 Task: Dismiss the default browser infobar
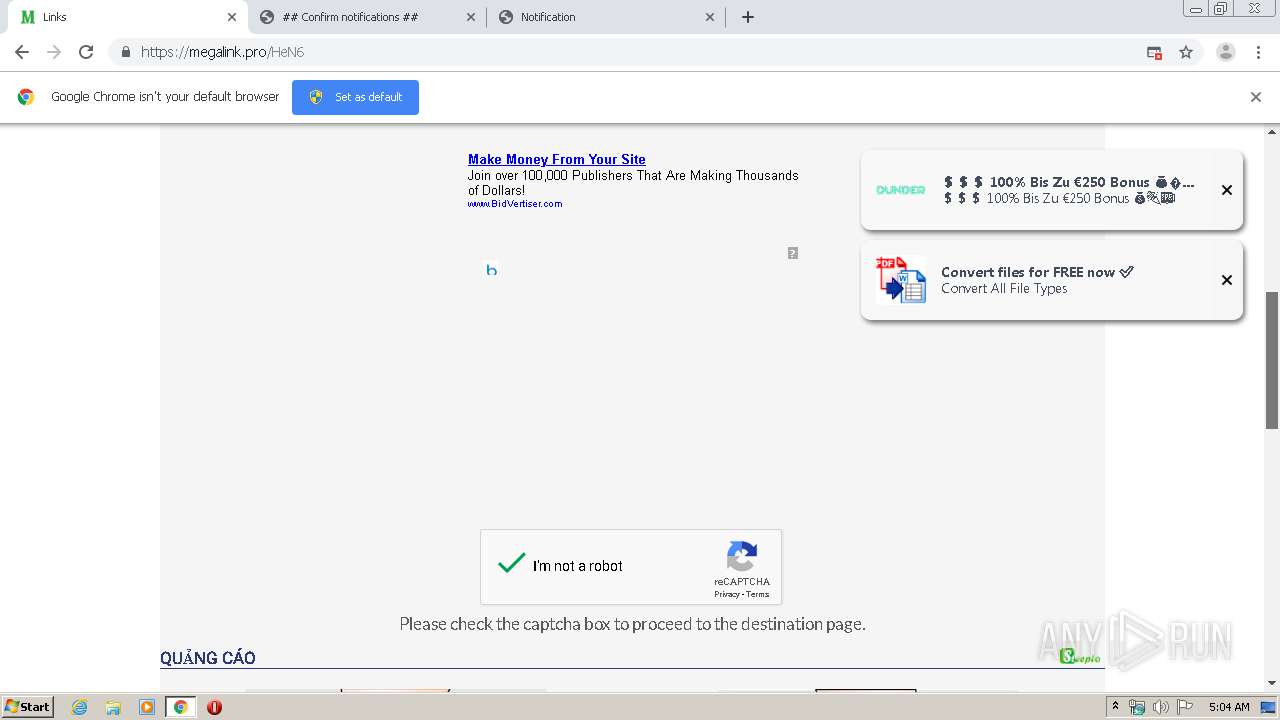click(x=1256, y=97)
